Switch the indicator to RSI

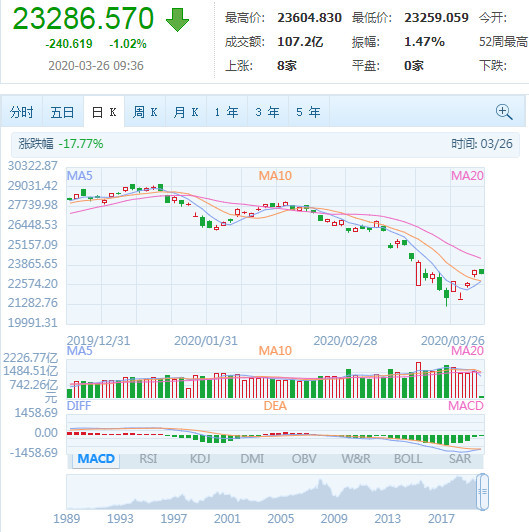(148, 459)
